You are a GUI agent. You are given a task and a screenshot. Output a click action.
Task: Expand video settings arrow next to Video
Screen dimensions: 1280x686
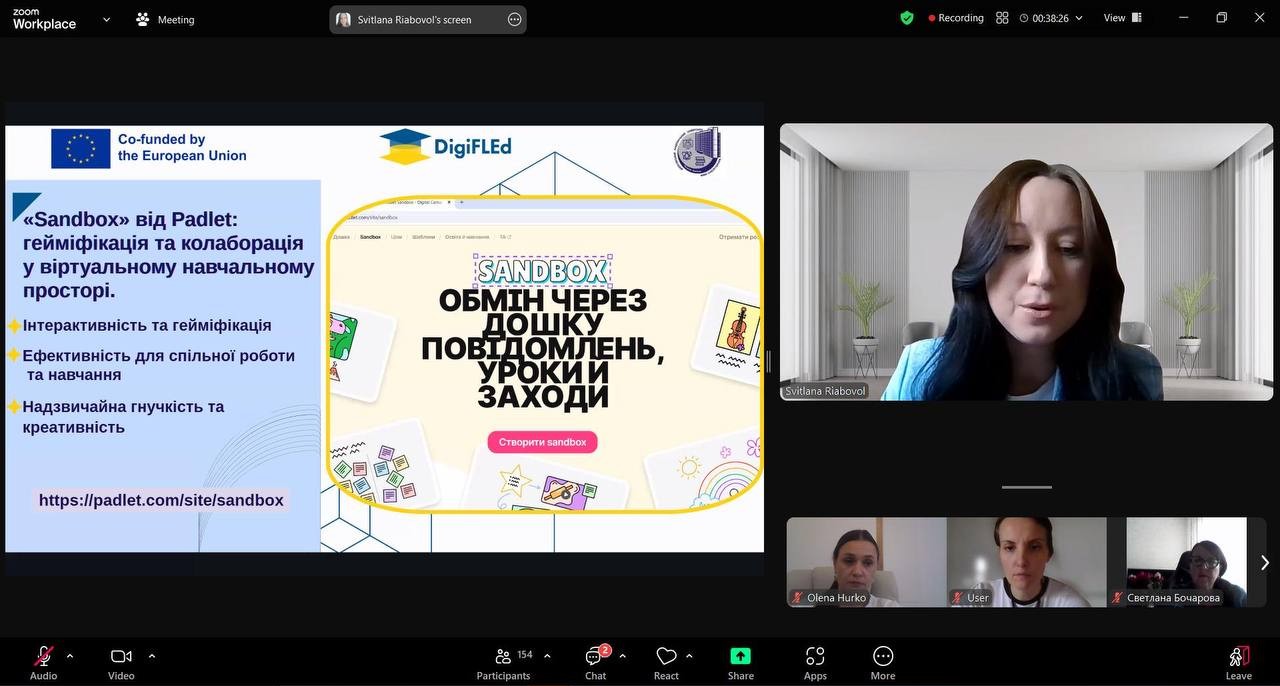(x=152, y=656)
